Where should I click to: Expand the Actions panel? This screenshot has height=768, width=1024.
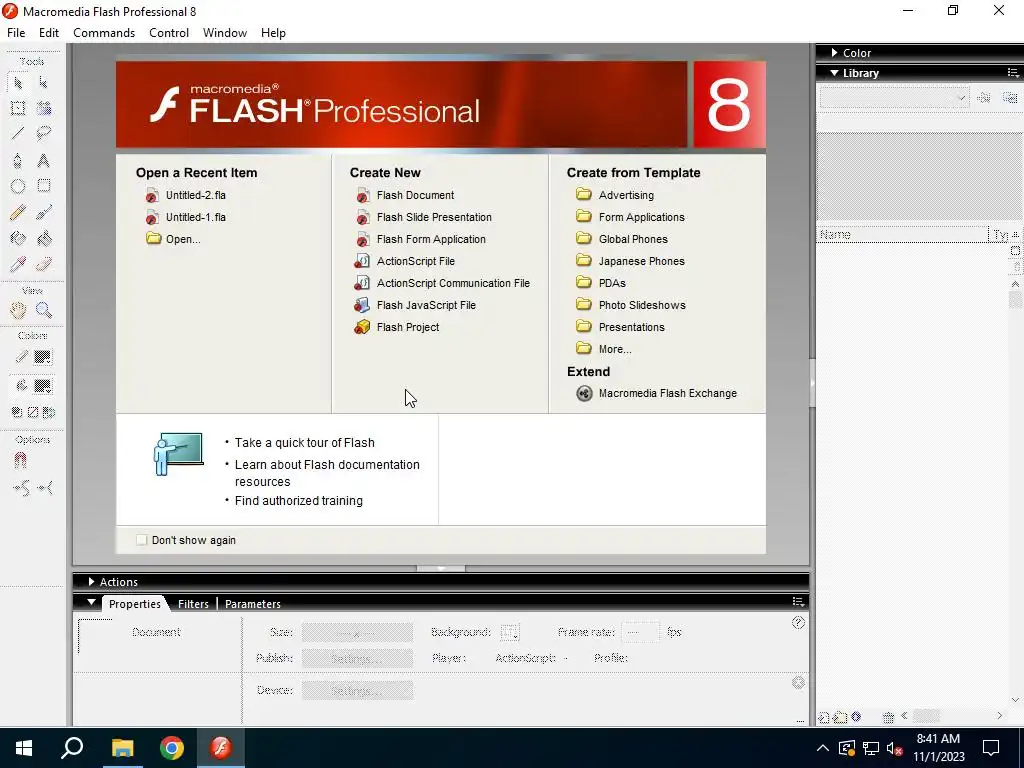[x=91, y=581]
